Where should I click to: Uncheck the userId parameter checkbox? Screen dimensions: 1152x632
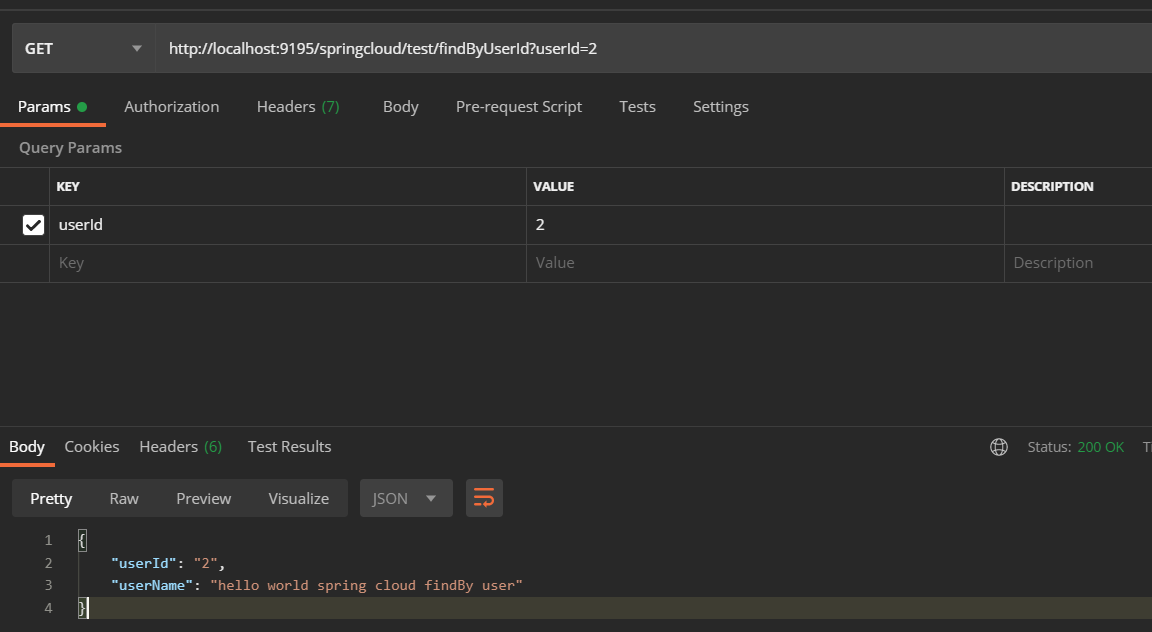[x=33, y=225]
